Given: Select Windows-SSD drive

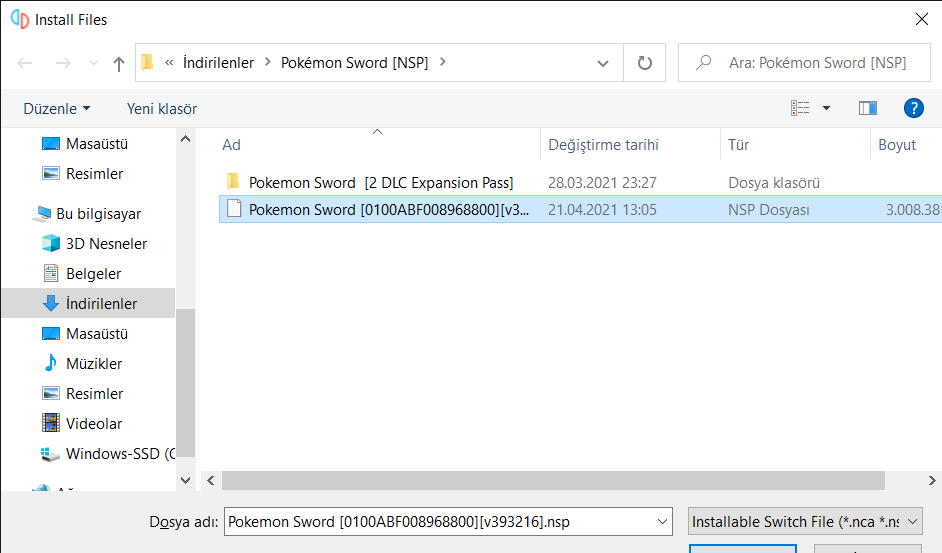Looking at the screenshot, I should click(120, 454).
